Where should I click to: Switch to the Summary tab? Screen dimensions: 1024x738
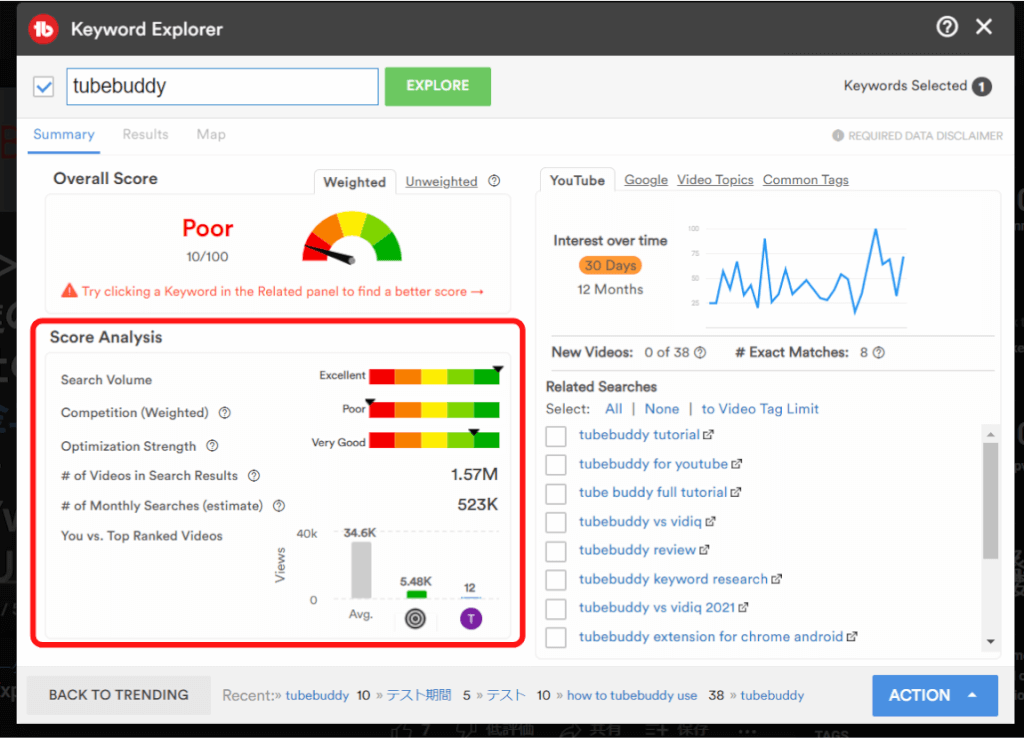pyautogui.click(x=64, y=135)
